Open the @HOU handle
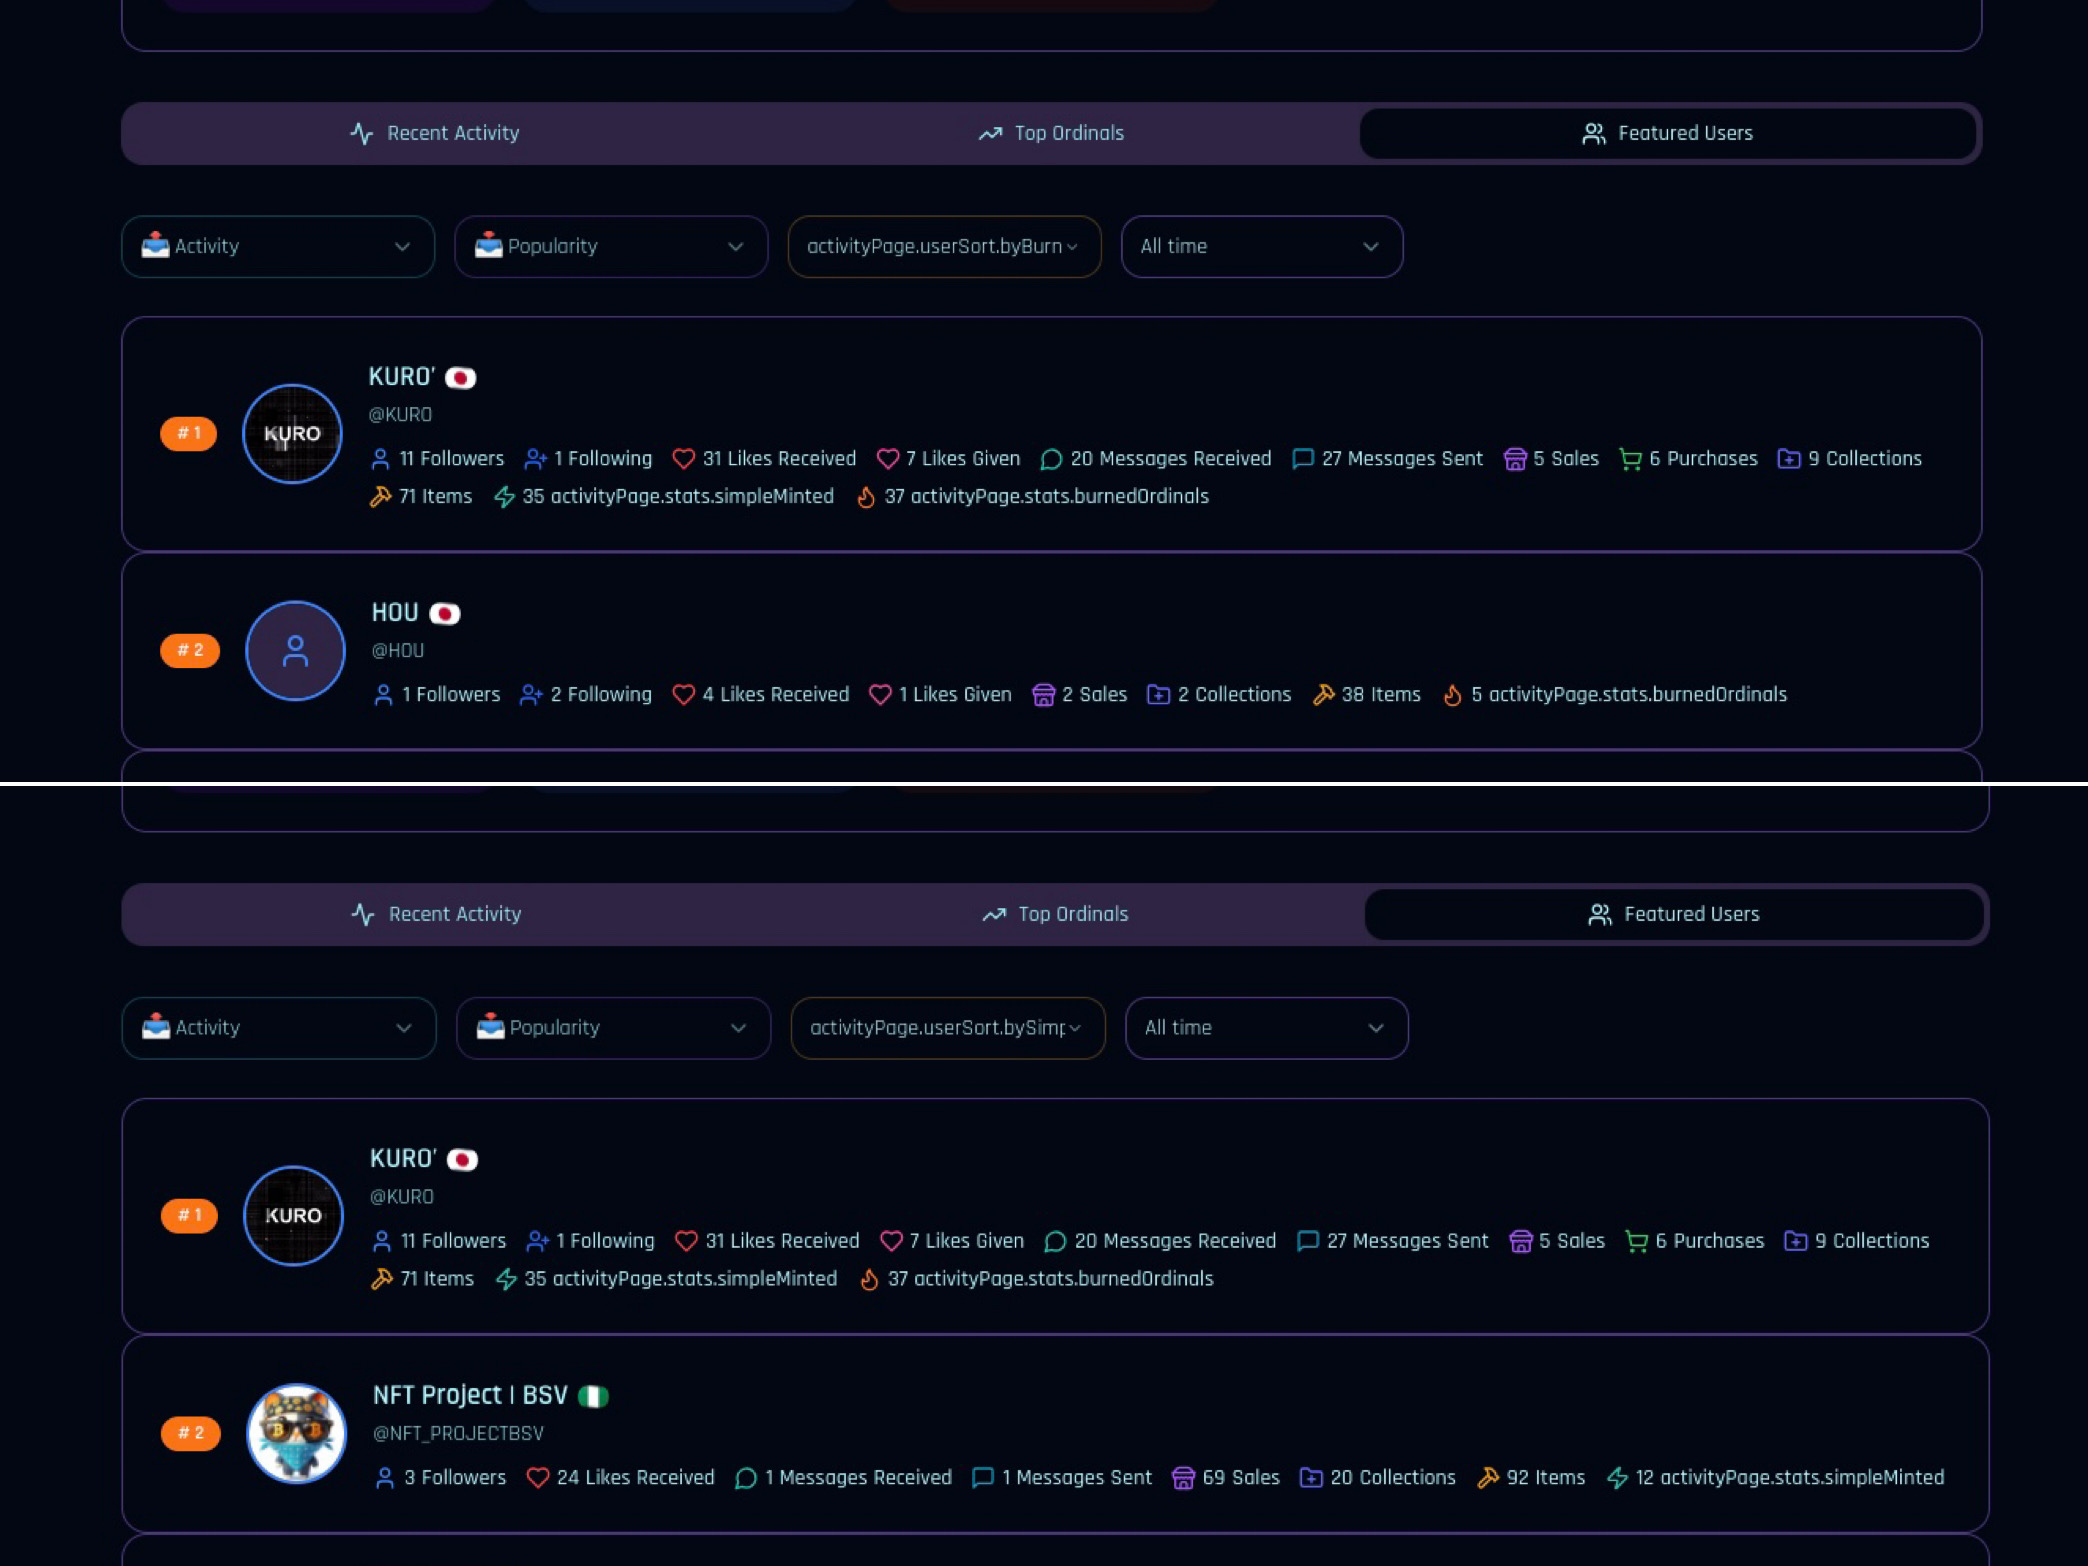 (x=398, y=650)
